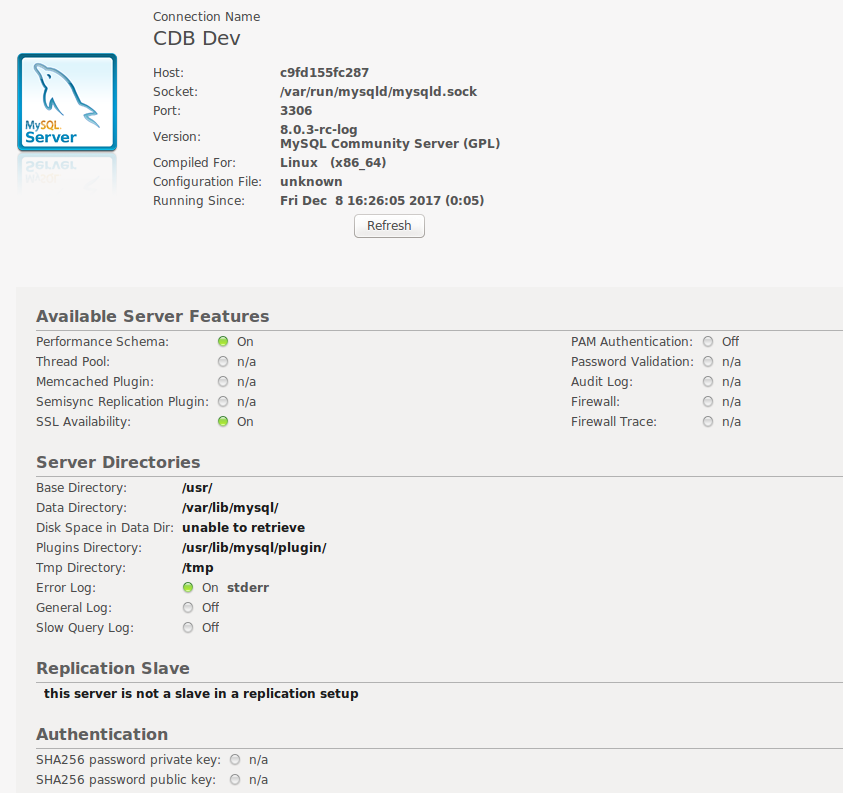The width and height of the screenshot is (843, 793).
Task: Click the Performance Schema label
Action: (x=102, y=341)
